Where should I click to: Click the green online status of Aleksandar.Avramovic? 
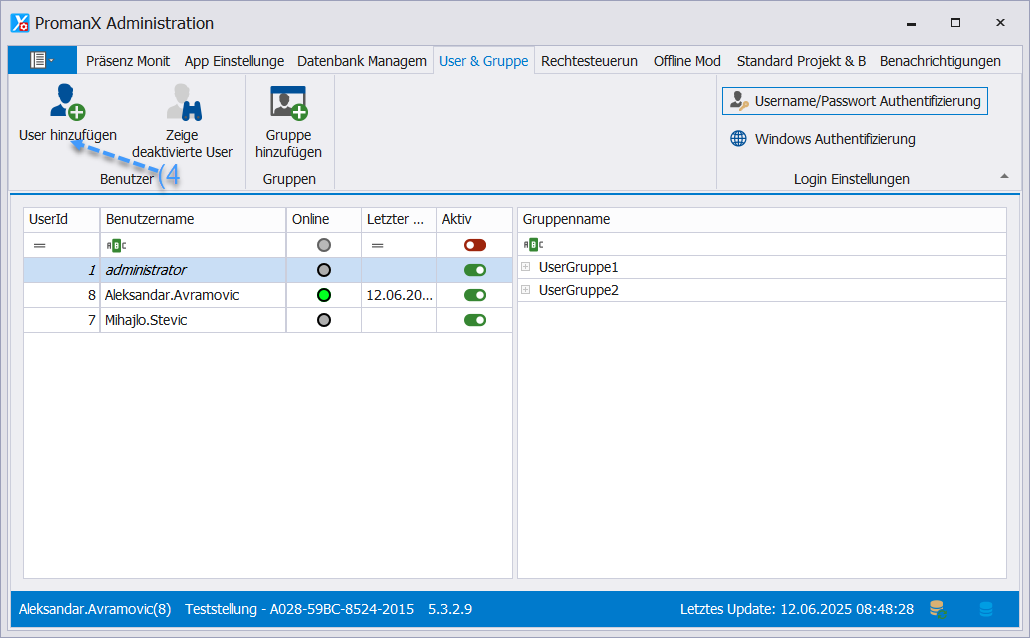coord(324,295)
